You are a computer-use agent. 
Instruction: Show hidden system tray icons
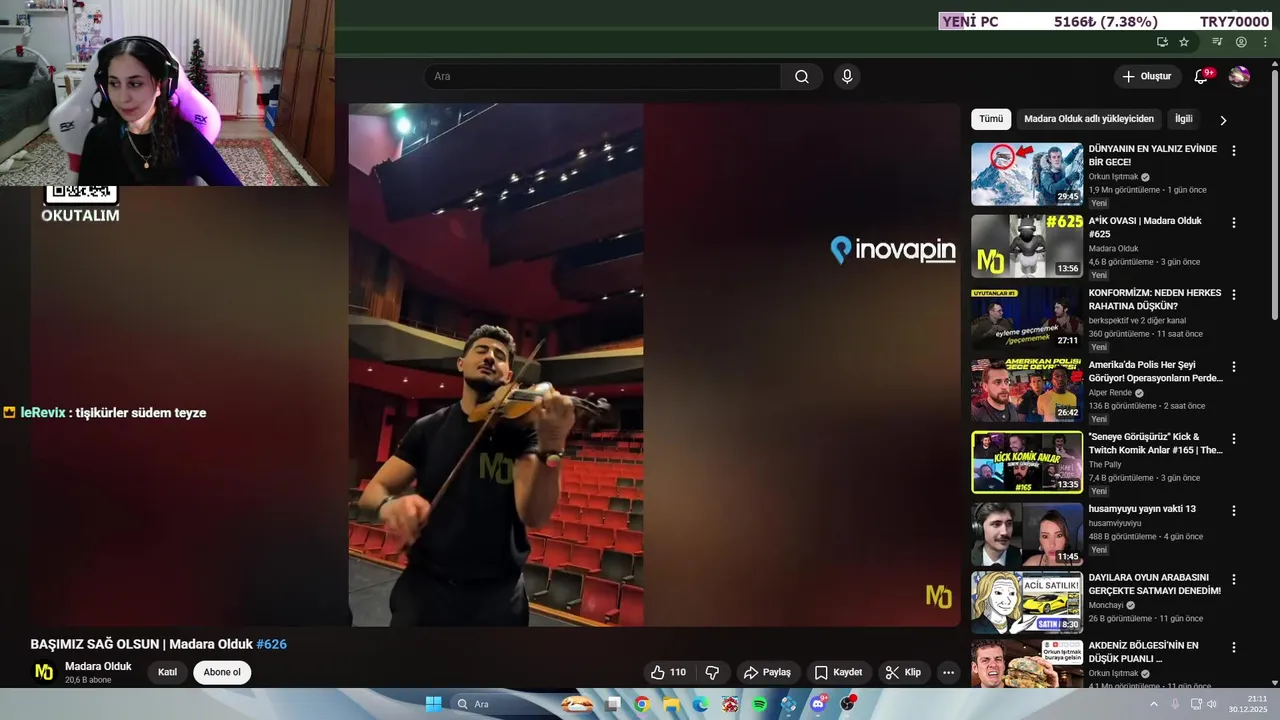point(1153,704)
